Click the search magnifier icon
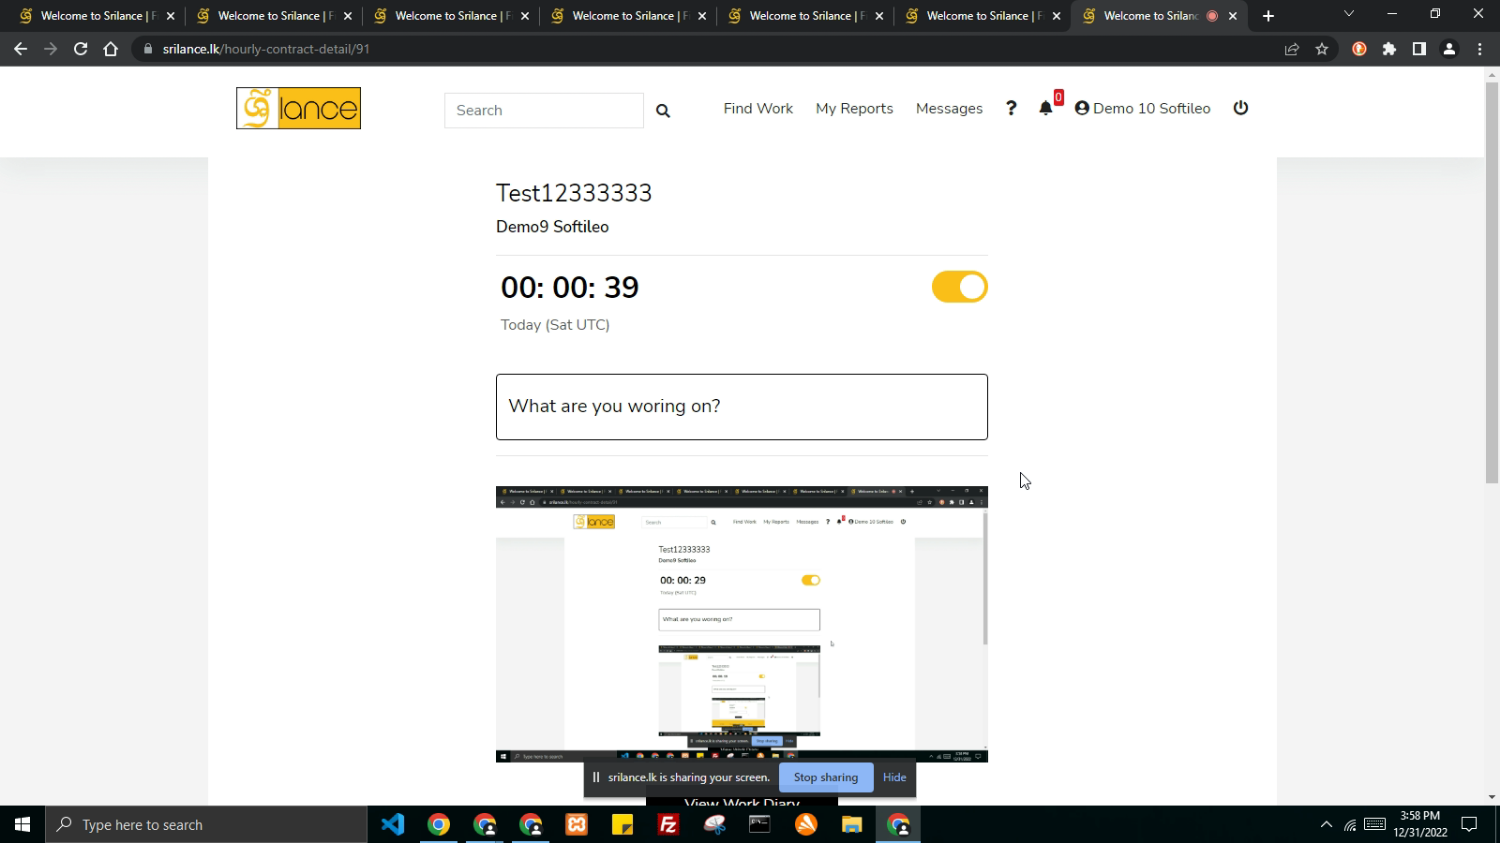Image resolution: width=1500 pixels, height=843 pixels. (x=663, y=110)
